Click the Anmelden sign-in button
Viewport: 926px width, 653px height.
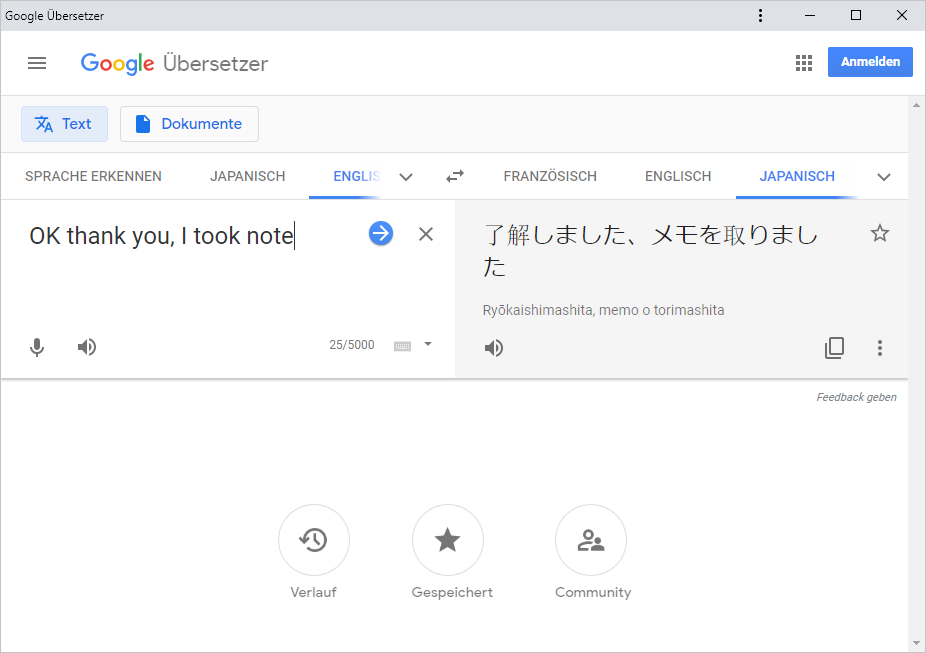tap(870, 62)
